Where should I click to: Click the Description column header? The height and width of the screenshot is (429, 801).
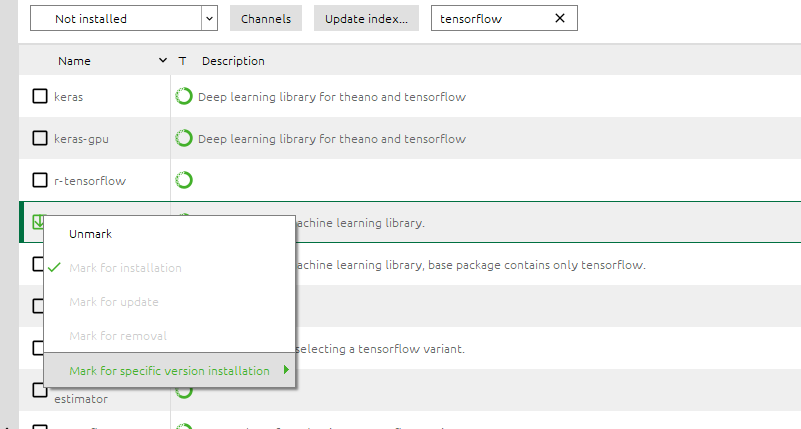point(233,61)
